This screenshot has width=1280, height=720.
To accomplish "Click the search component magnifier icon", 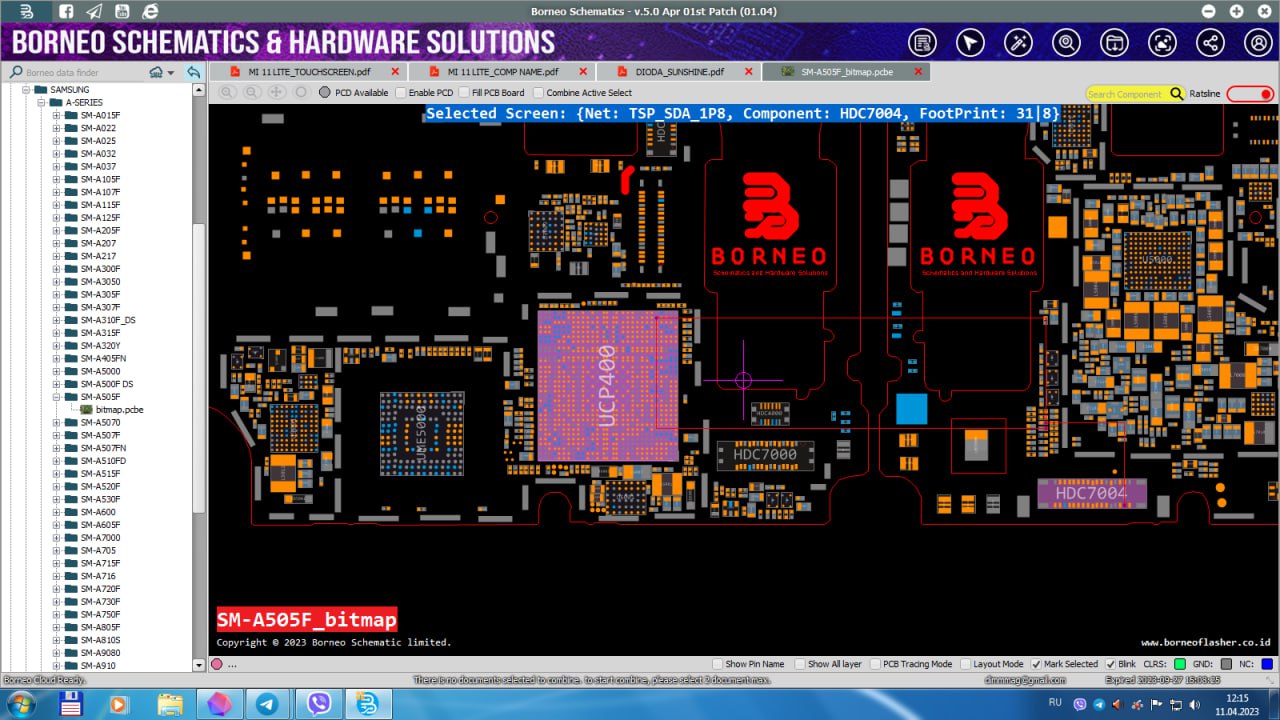I will [x=1176, y=94].
